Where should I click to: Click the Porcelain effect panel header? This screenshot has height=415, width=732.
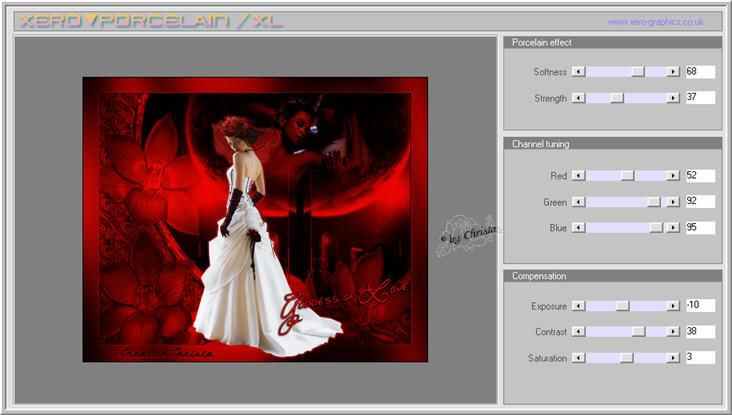coord(612,42)
